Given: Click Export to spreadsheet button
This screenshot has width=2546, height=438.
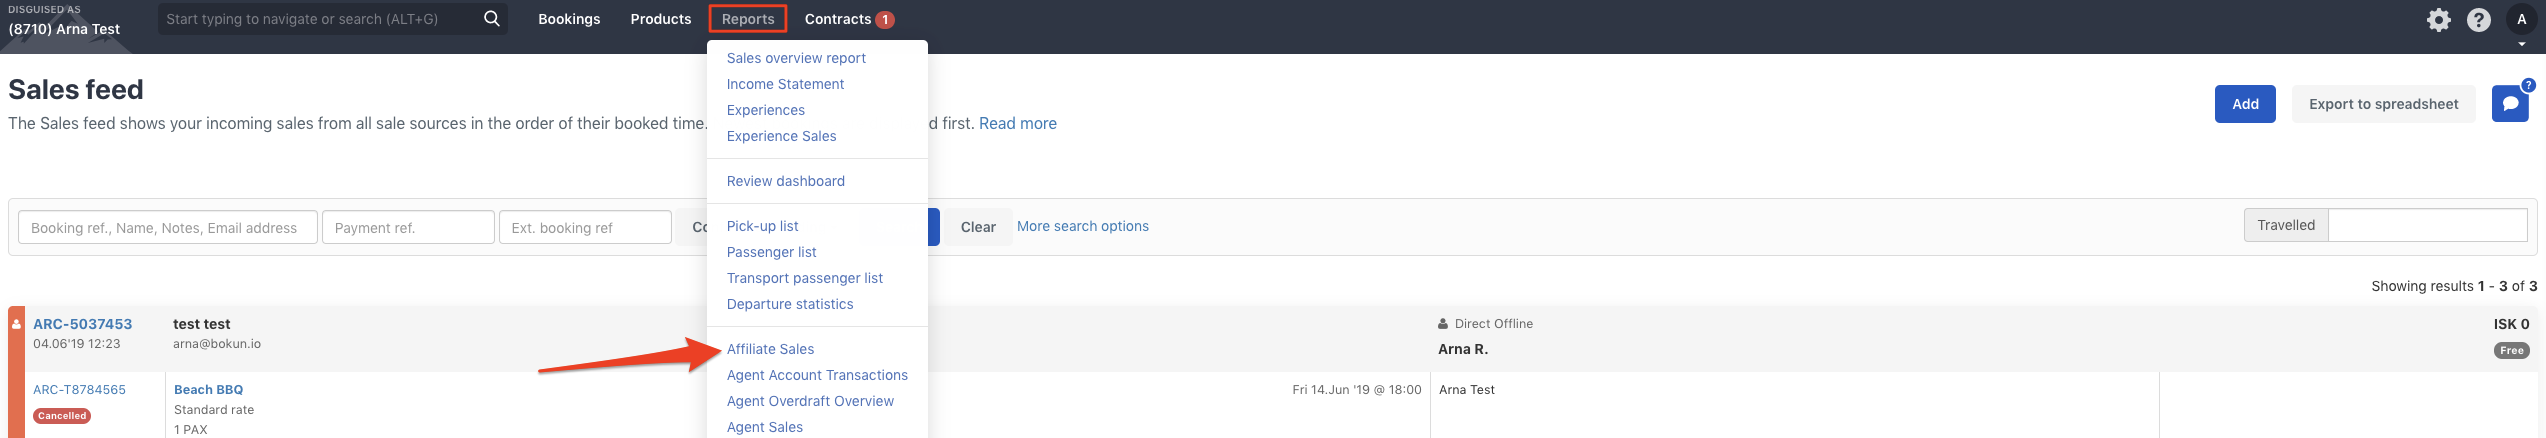Looking at the screenshot, I should [x=2383, y=104].
